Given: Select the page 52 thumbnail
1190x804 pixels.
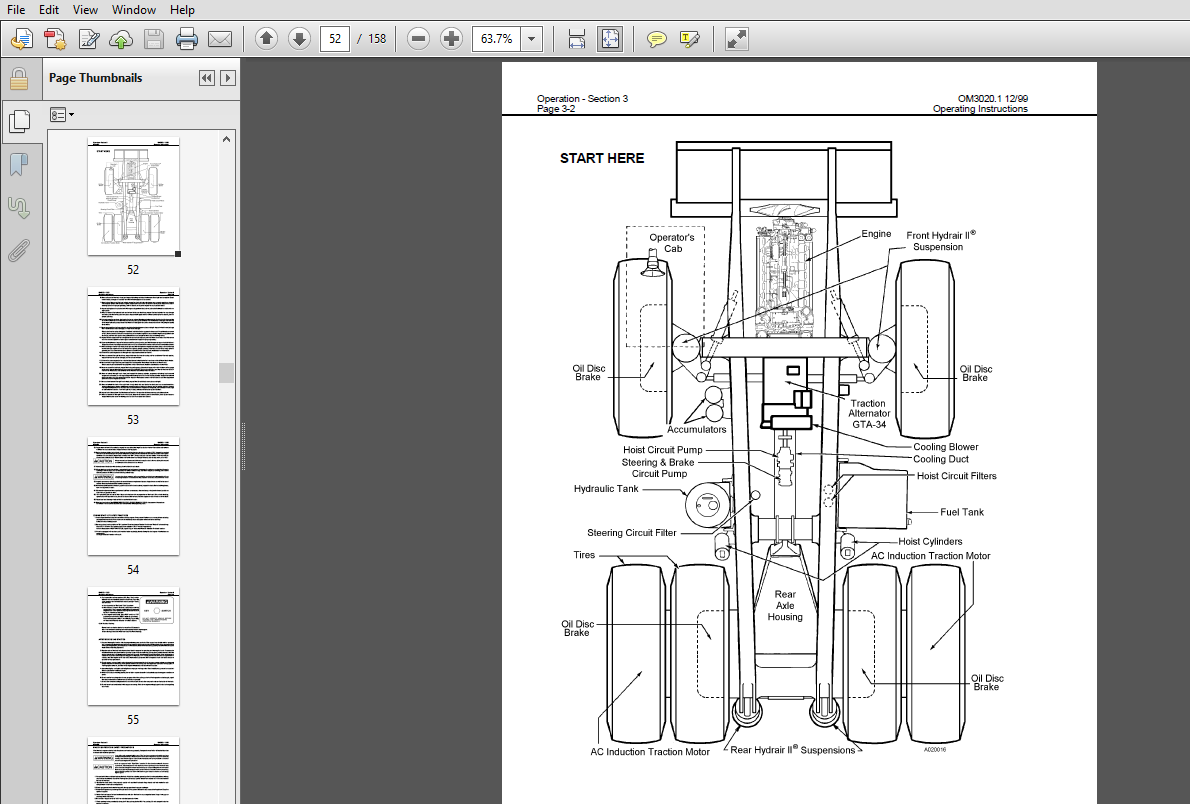Looking at the screenshot, I should pos(134,197).
